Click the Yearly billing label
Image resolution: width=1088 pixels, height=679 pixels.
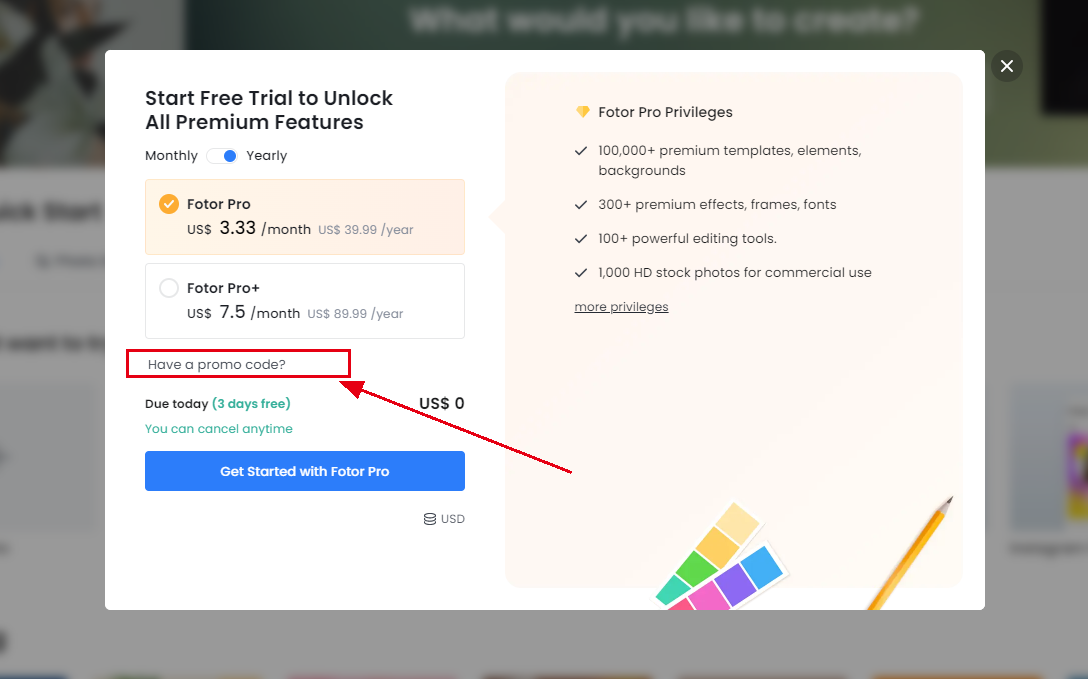(267, 156)
